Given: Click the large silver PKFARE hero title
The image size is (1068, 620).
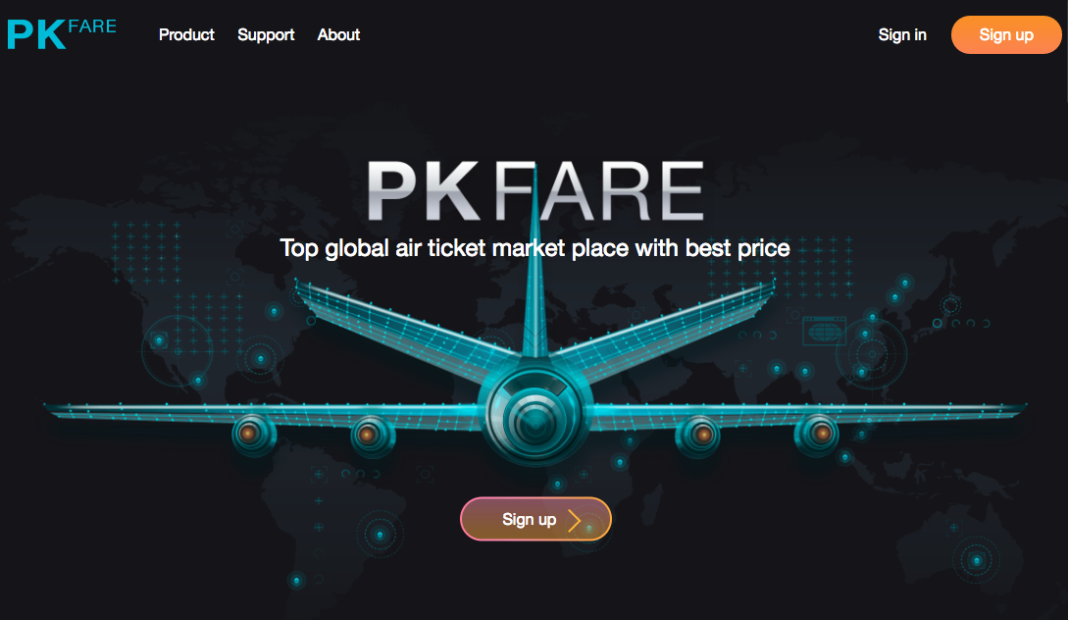Looking at the screenshot, I should coord(535,191).
